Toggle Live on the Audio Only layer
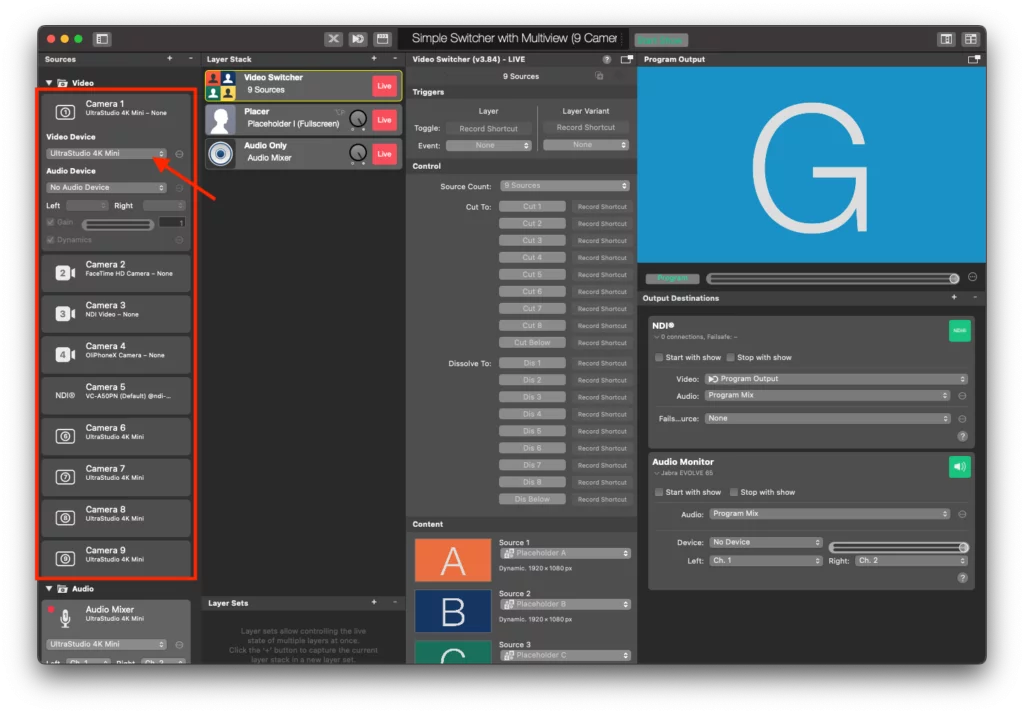 click(x=385, y=154)
